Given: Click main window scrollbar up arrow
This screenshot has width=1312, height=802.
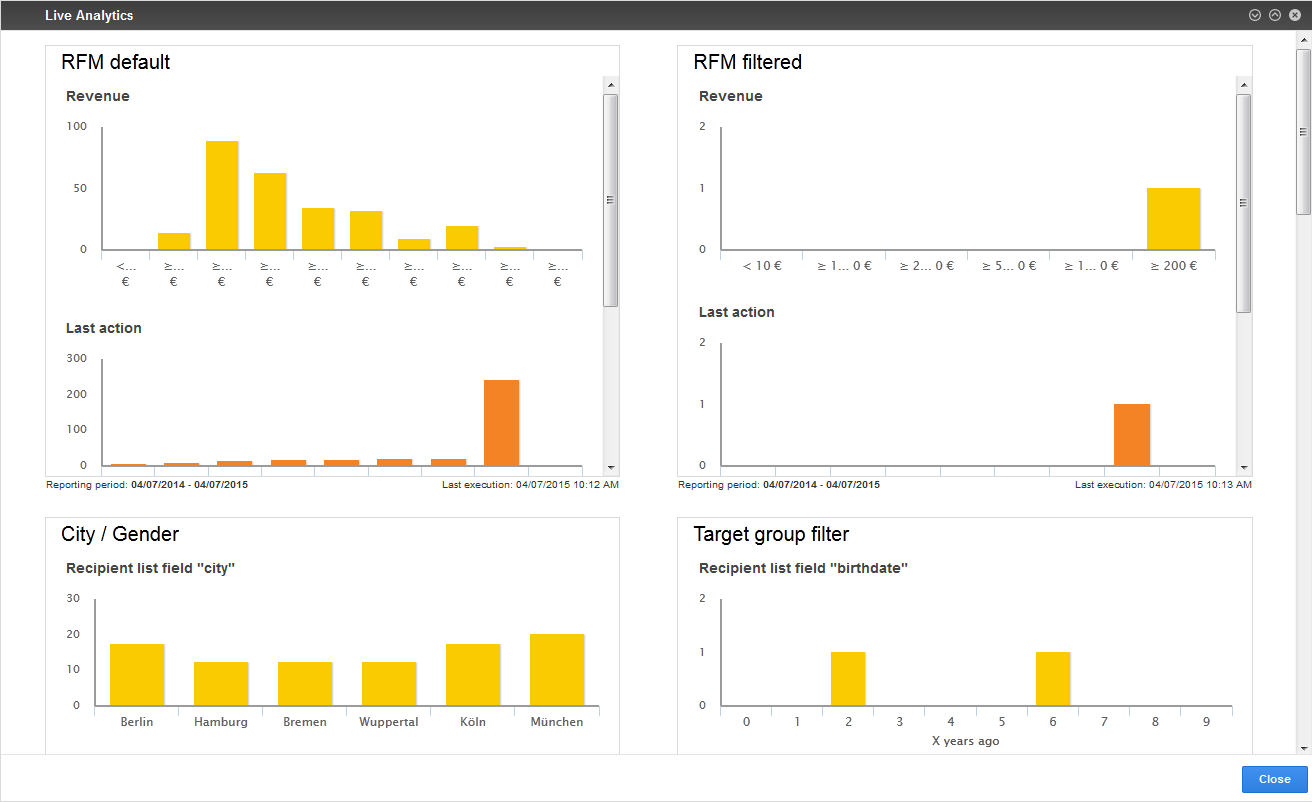Looking at the screenshot, I should (1303, 38).
